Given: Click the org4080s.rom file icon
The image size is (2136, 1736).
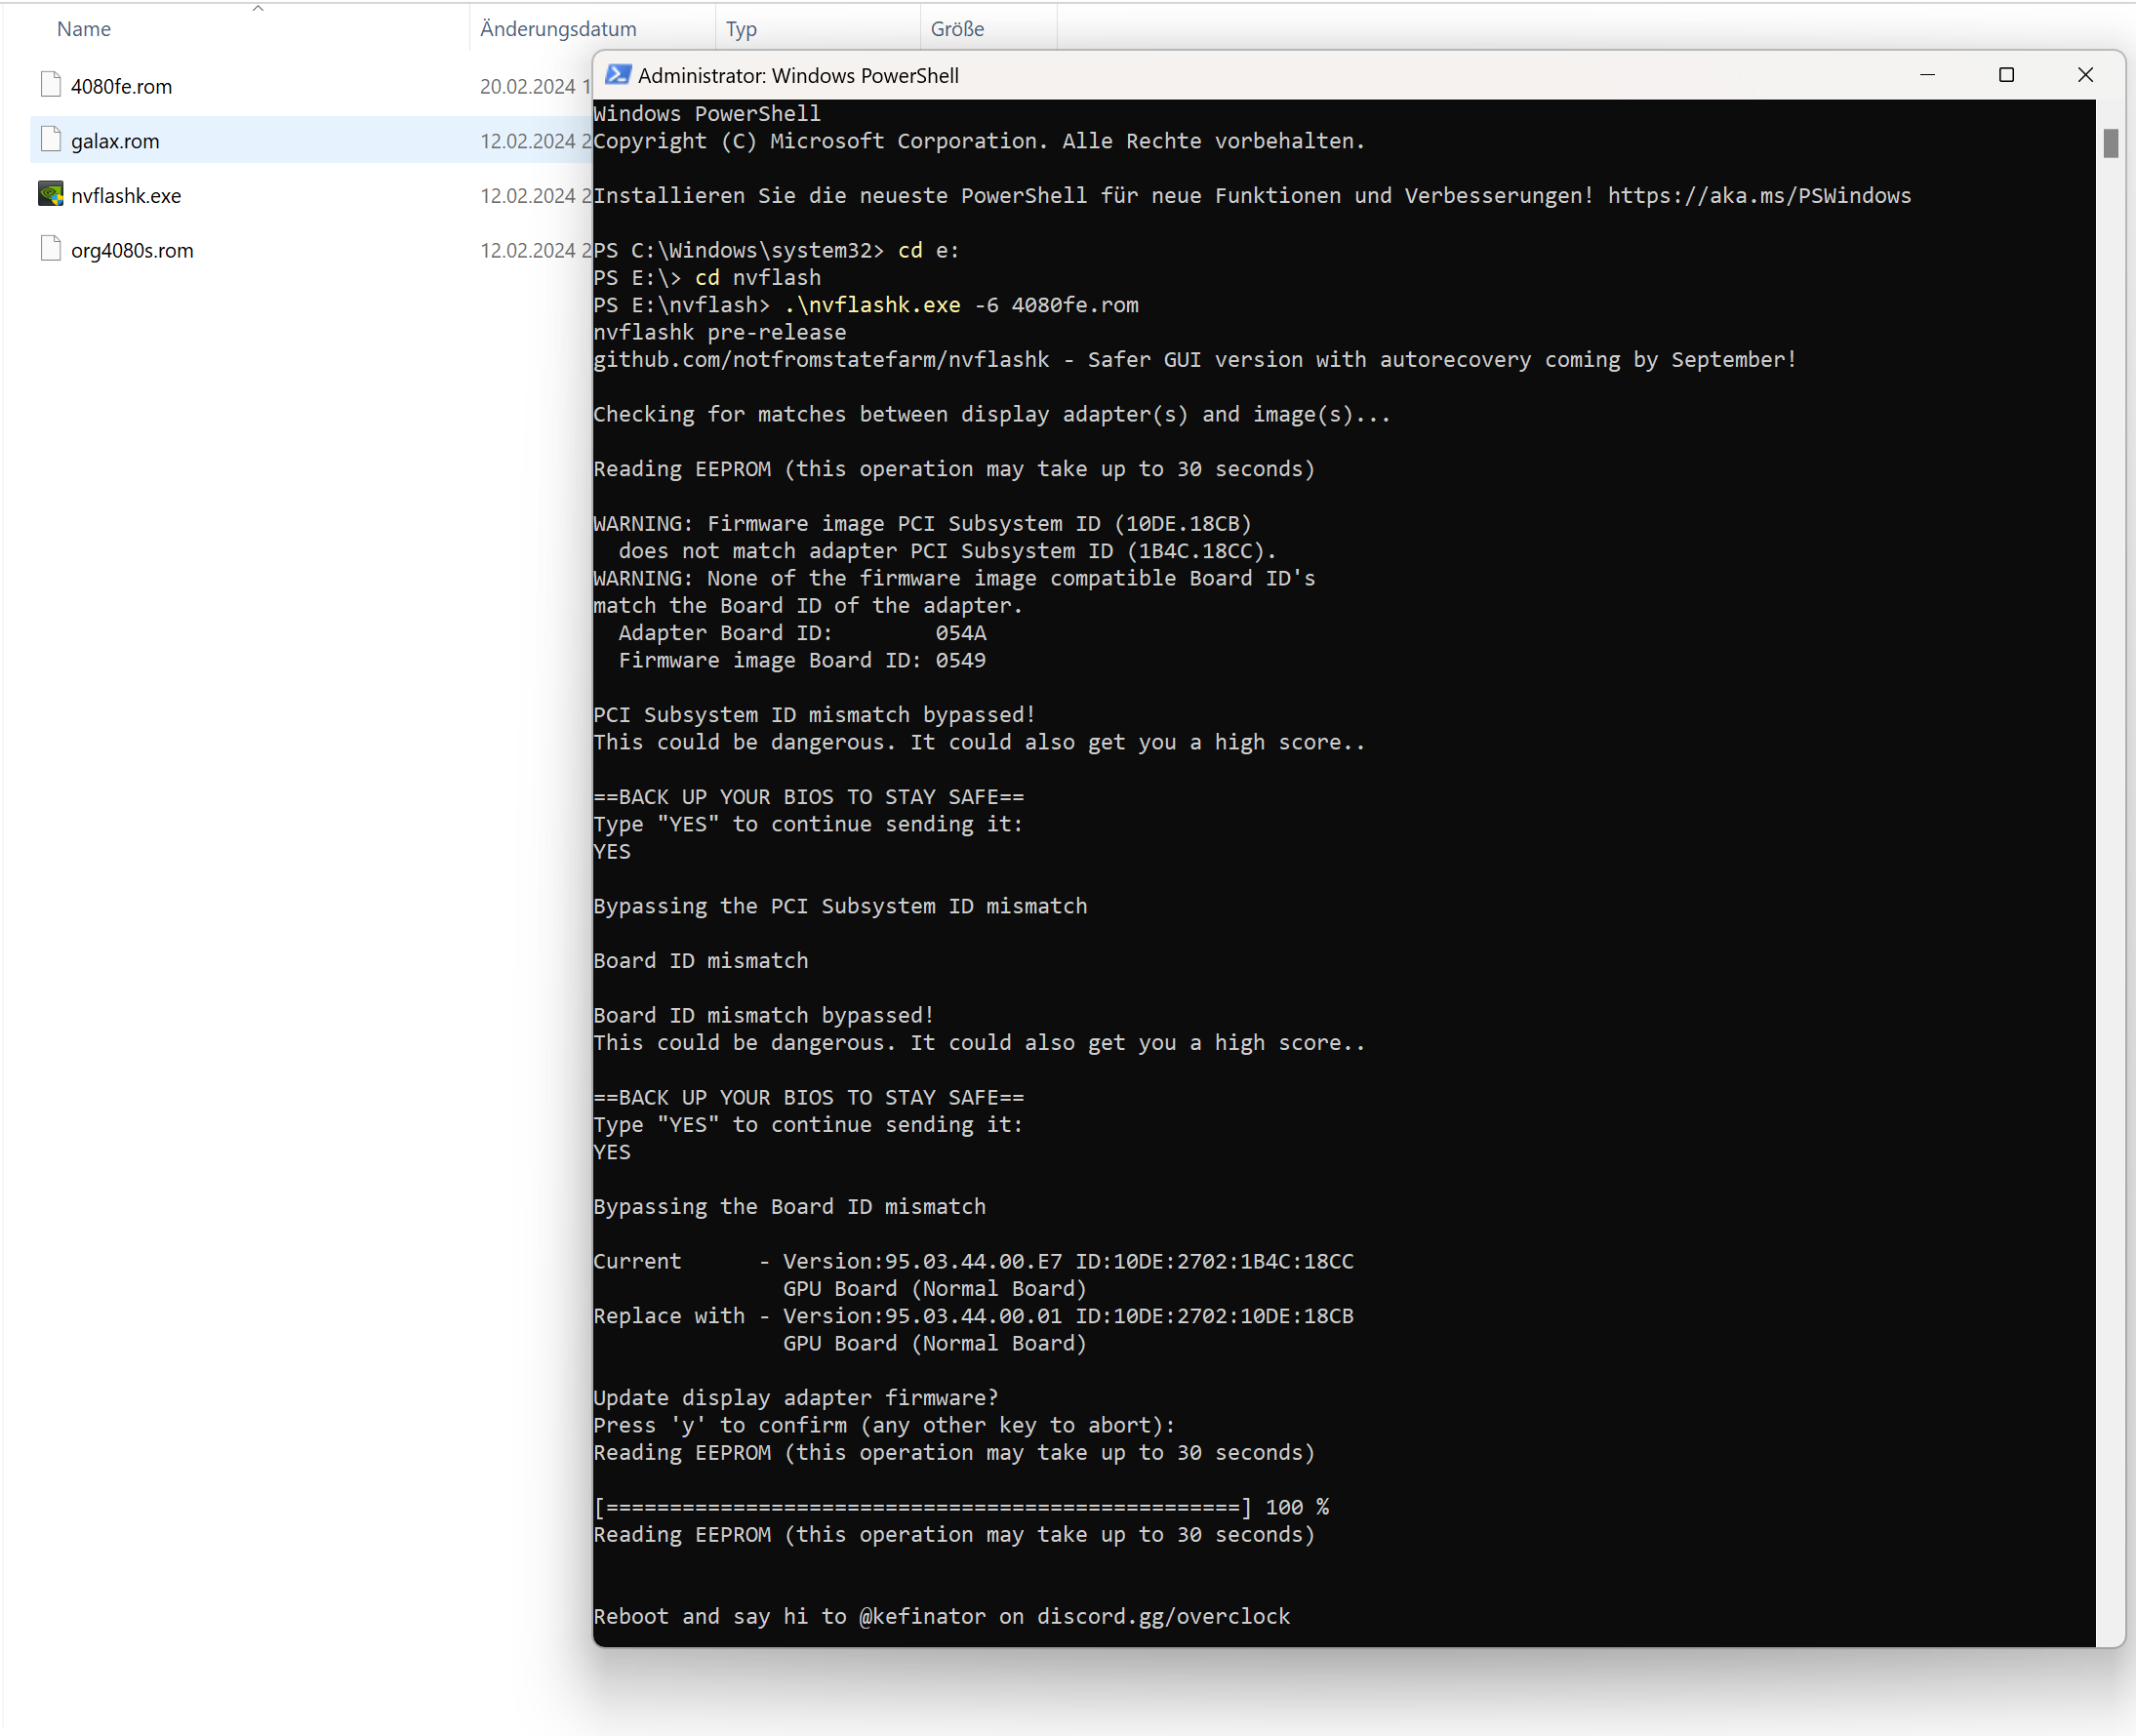Looking at the screenshot, I should 51,249.
